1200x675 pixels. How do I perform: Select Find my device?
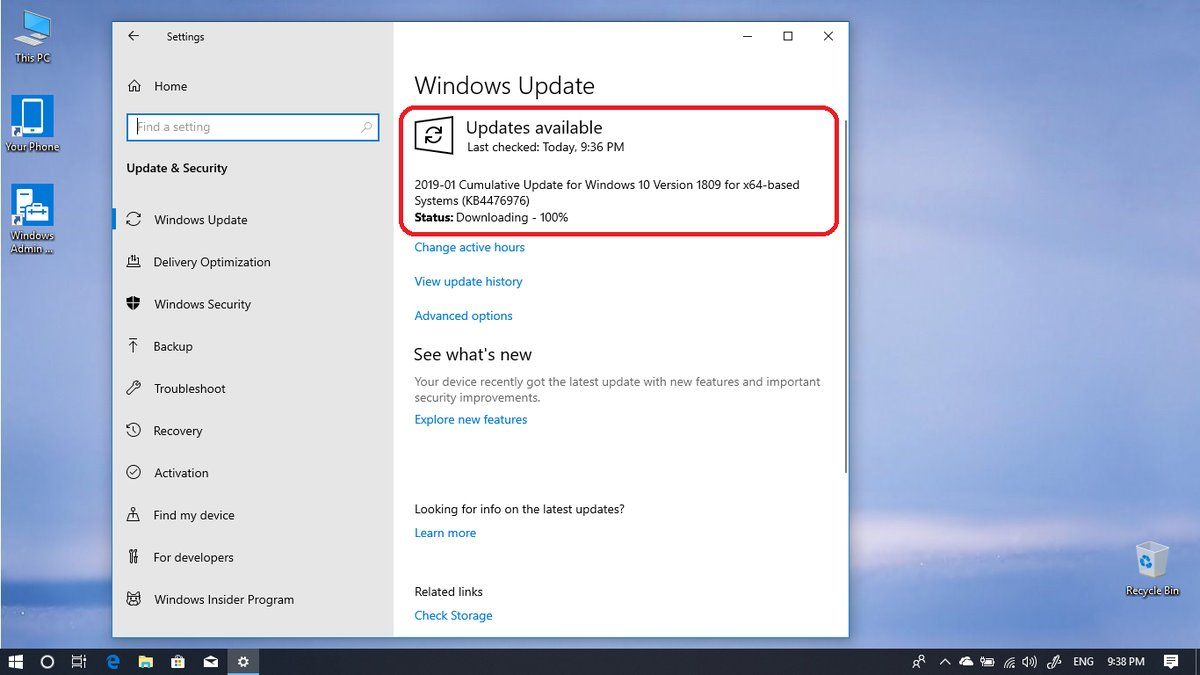coord(193,515)
